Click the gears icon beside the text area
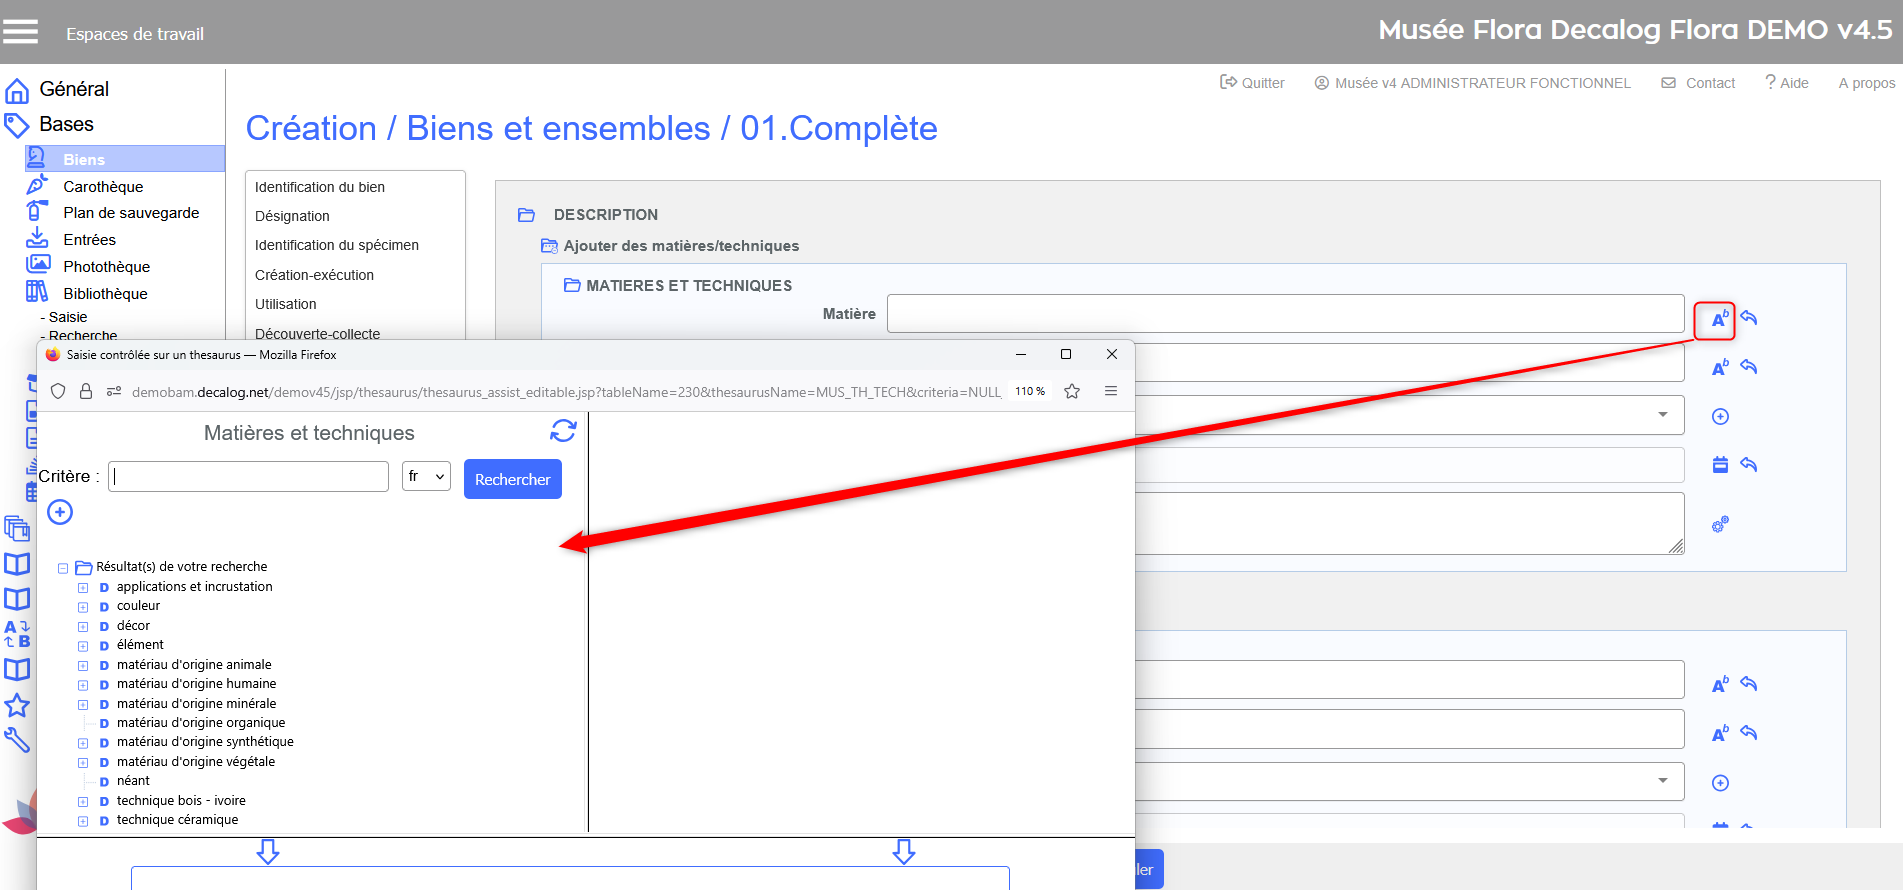The image size is (1903, 890). pos(1720,524)
